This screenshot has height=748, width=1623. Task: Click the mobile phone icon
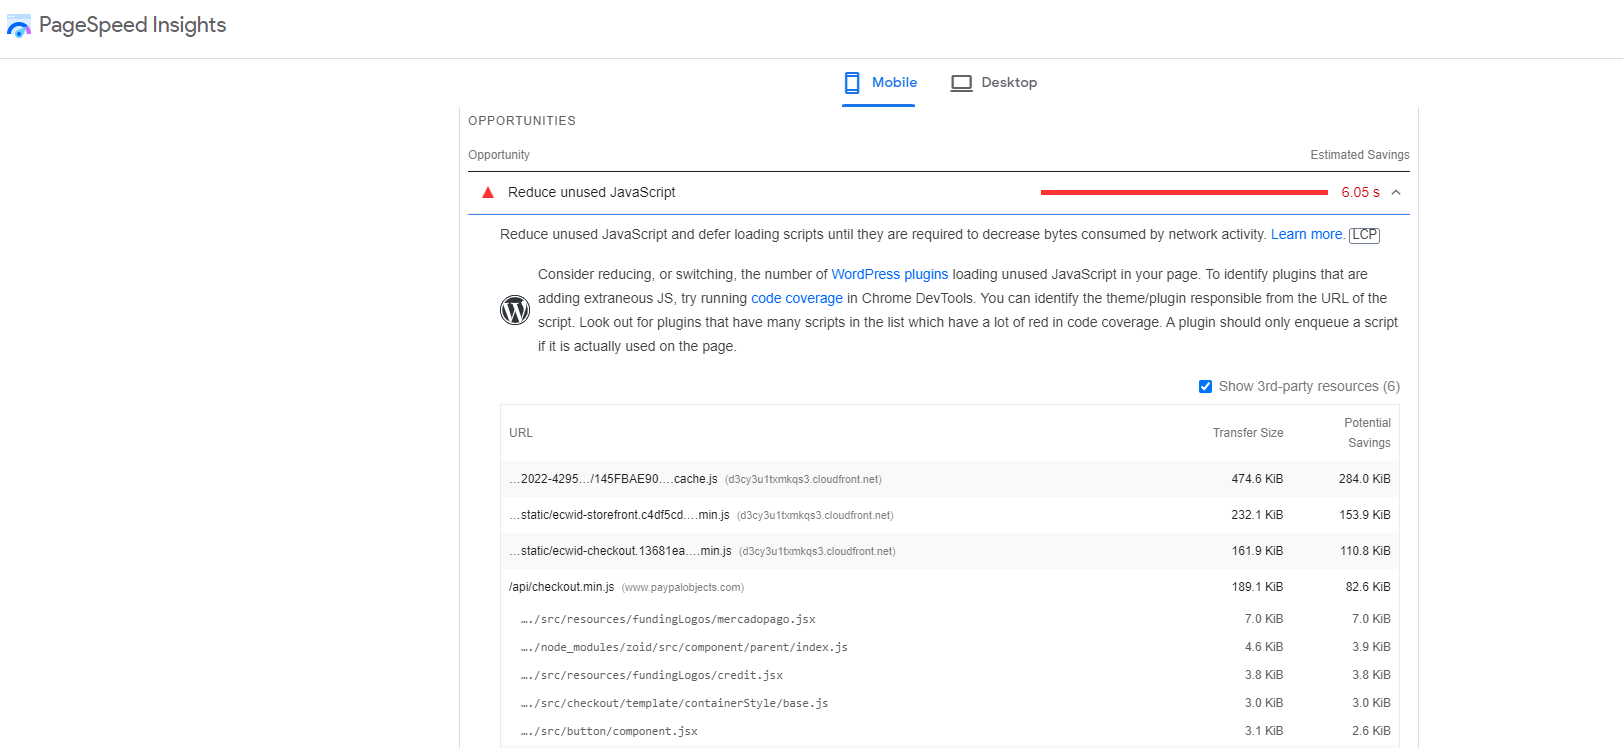852,82
